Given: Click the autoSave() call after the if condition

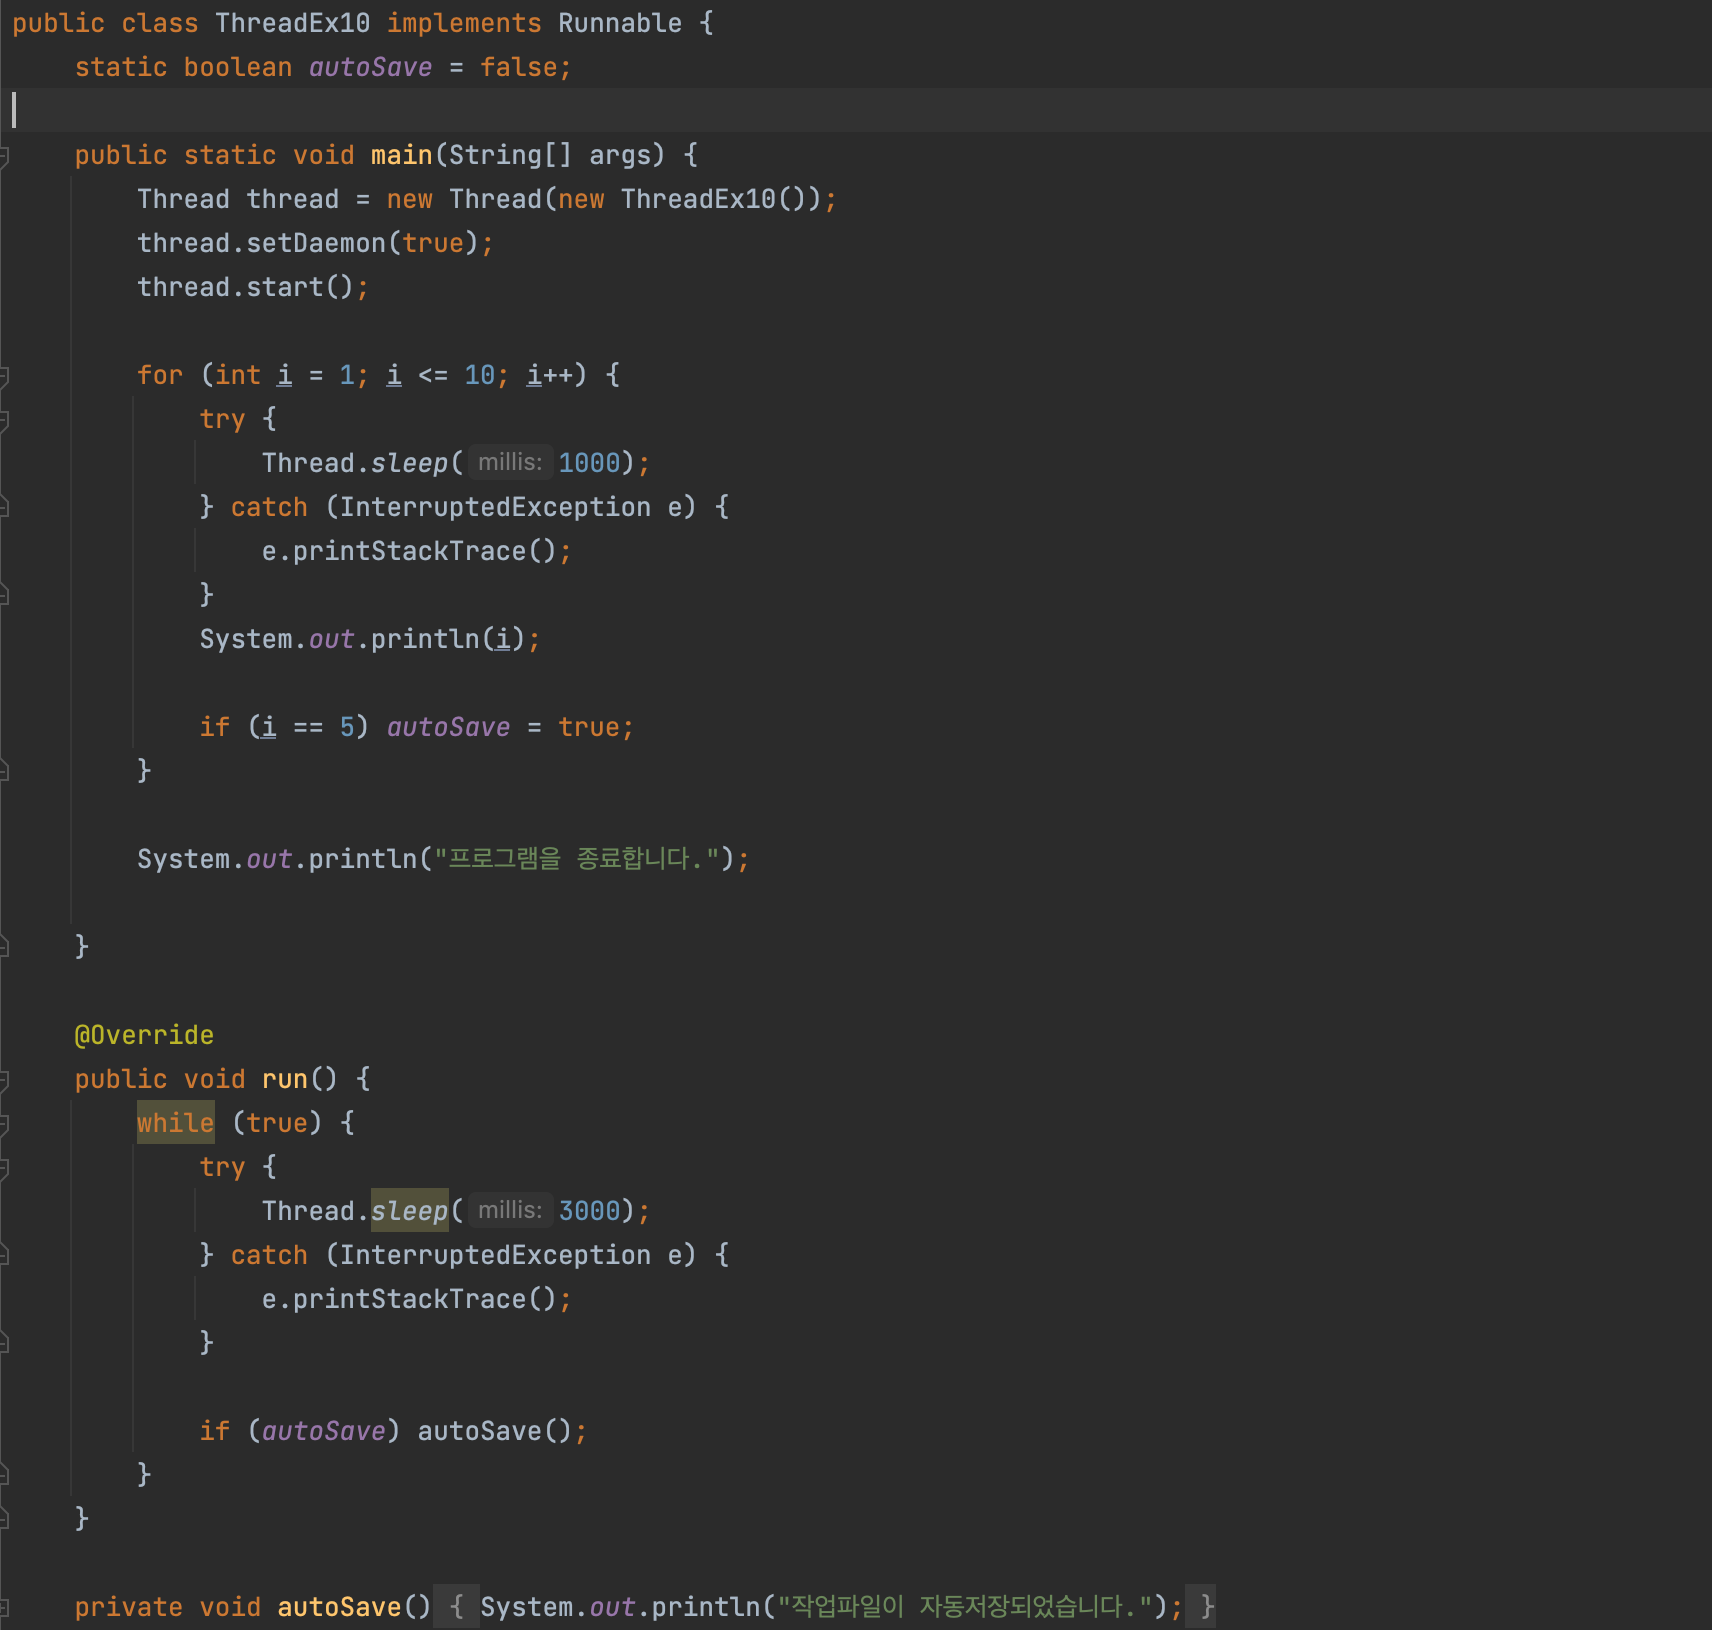Looking at the screenshot, I should pyautogui.click(x=494, y=1431).
